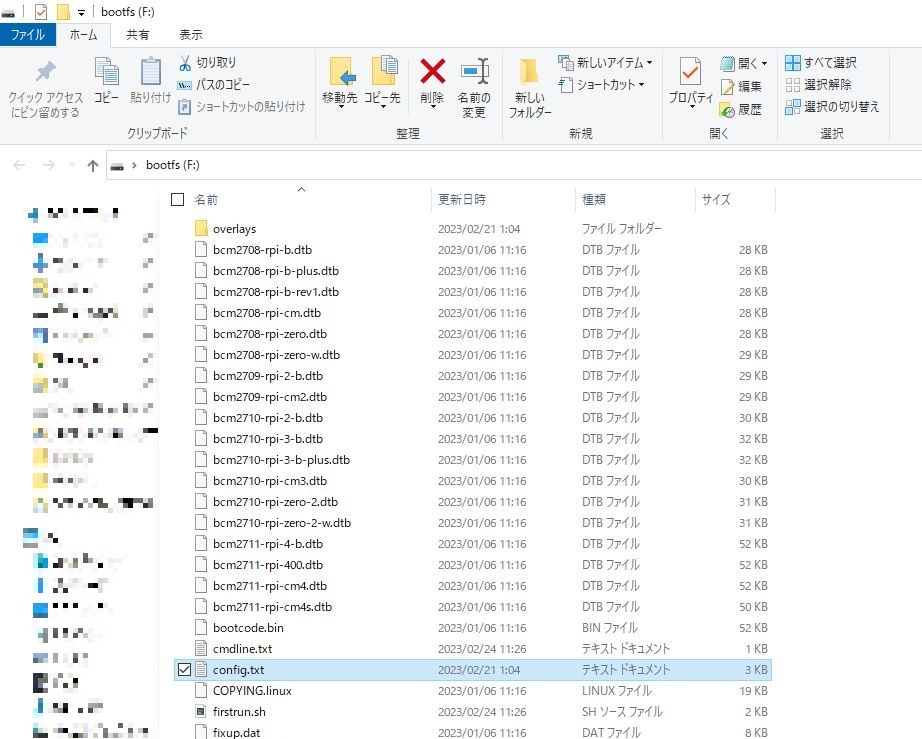Open the File (ファイル) tab
This screenshot has width=922, height=739.
28,35
